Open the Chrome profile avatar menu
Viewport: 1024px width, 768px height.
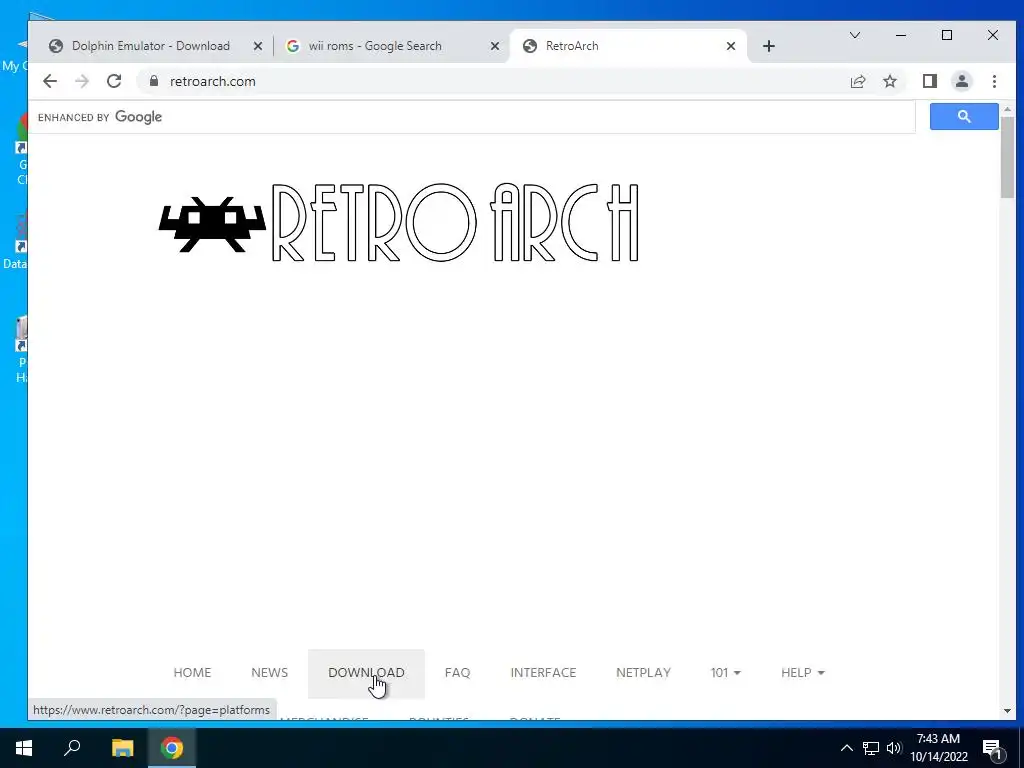tap(961, 81)
